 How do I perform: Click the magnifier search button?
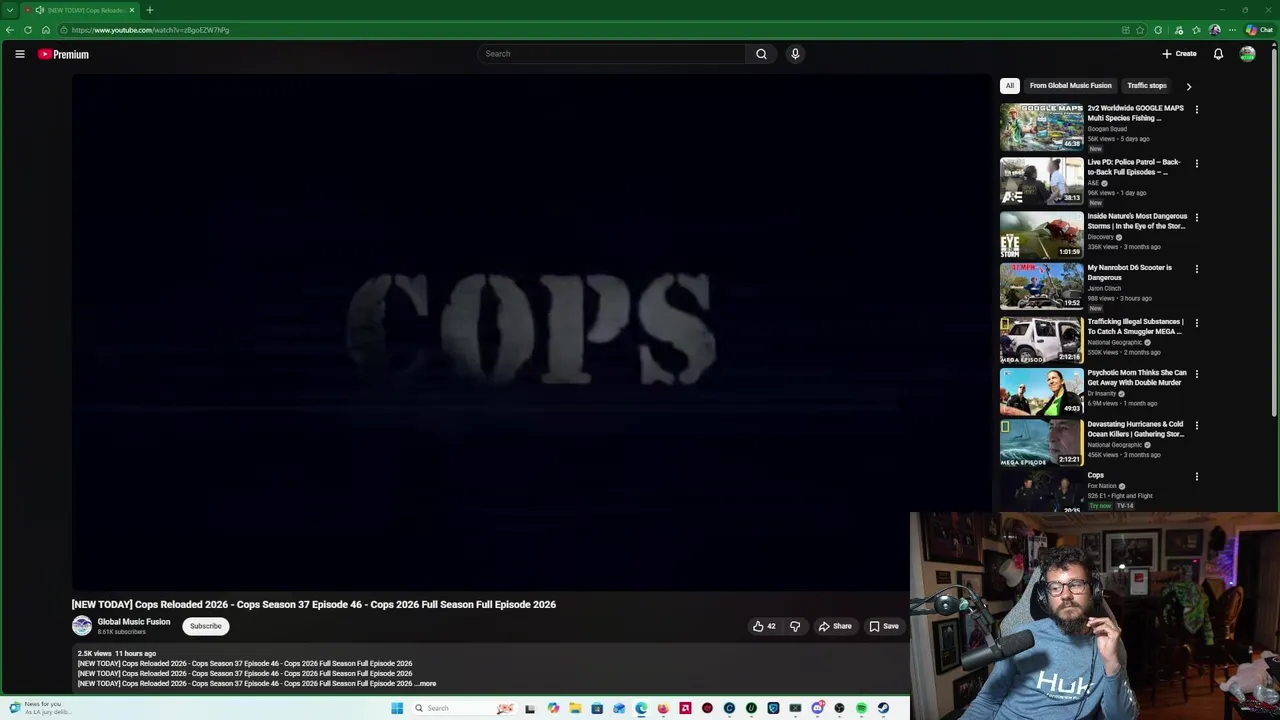[x=761, y=54]
